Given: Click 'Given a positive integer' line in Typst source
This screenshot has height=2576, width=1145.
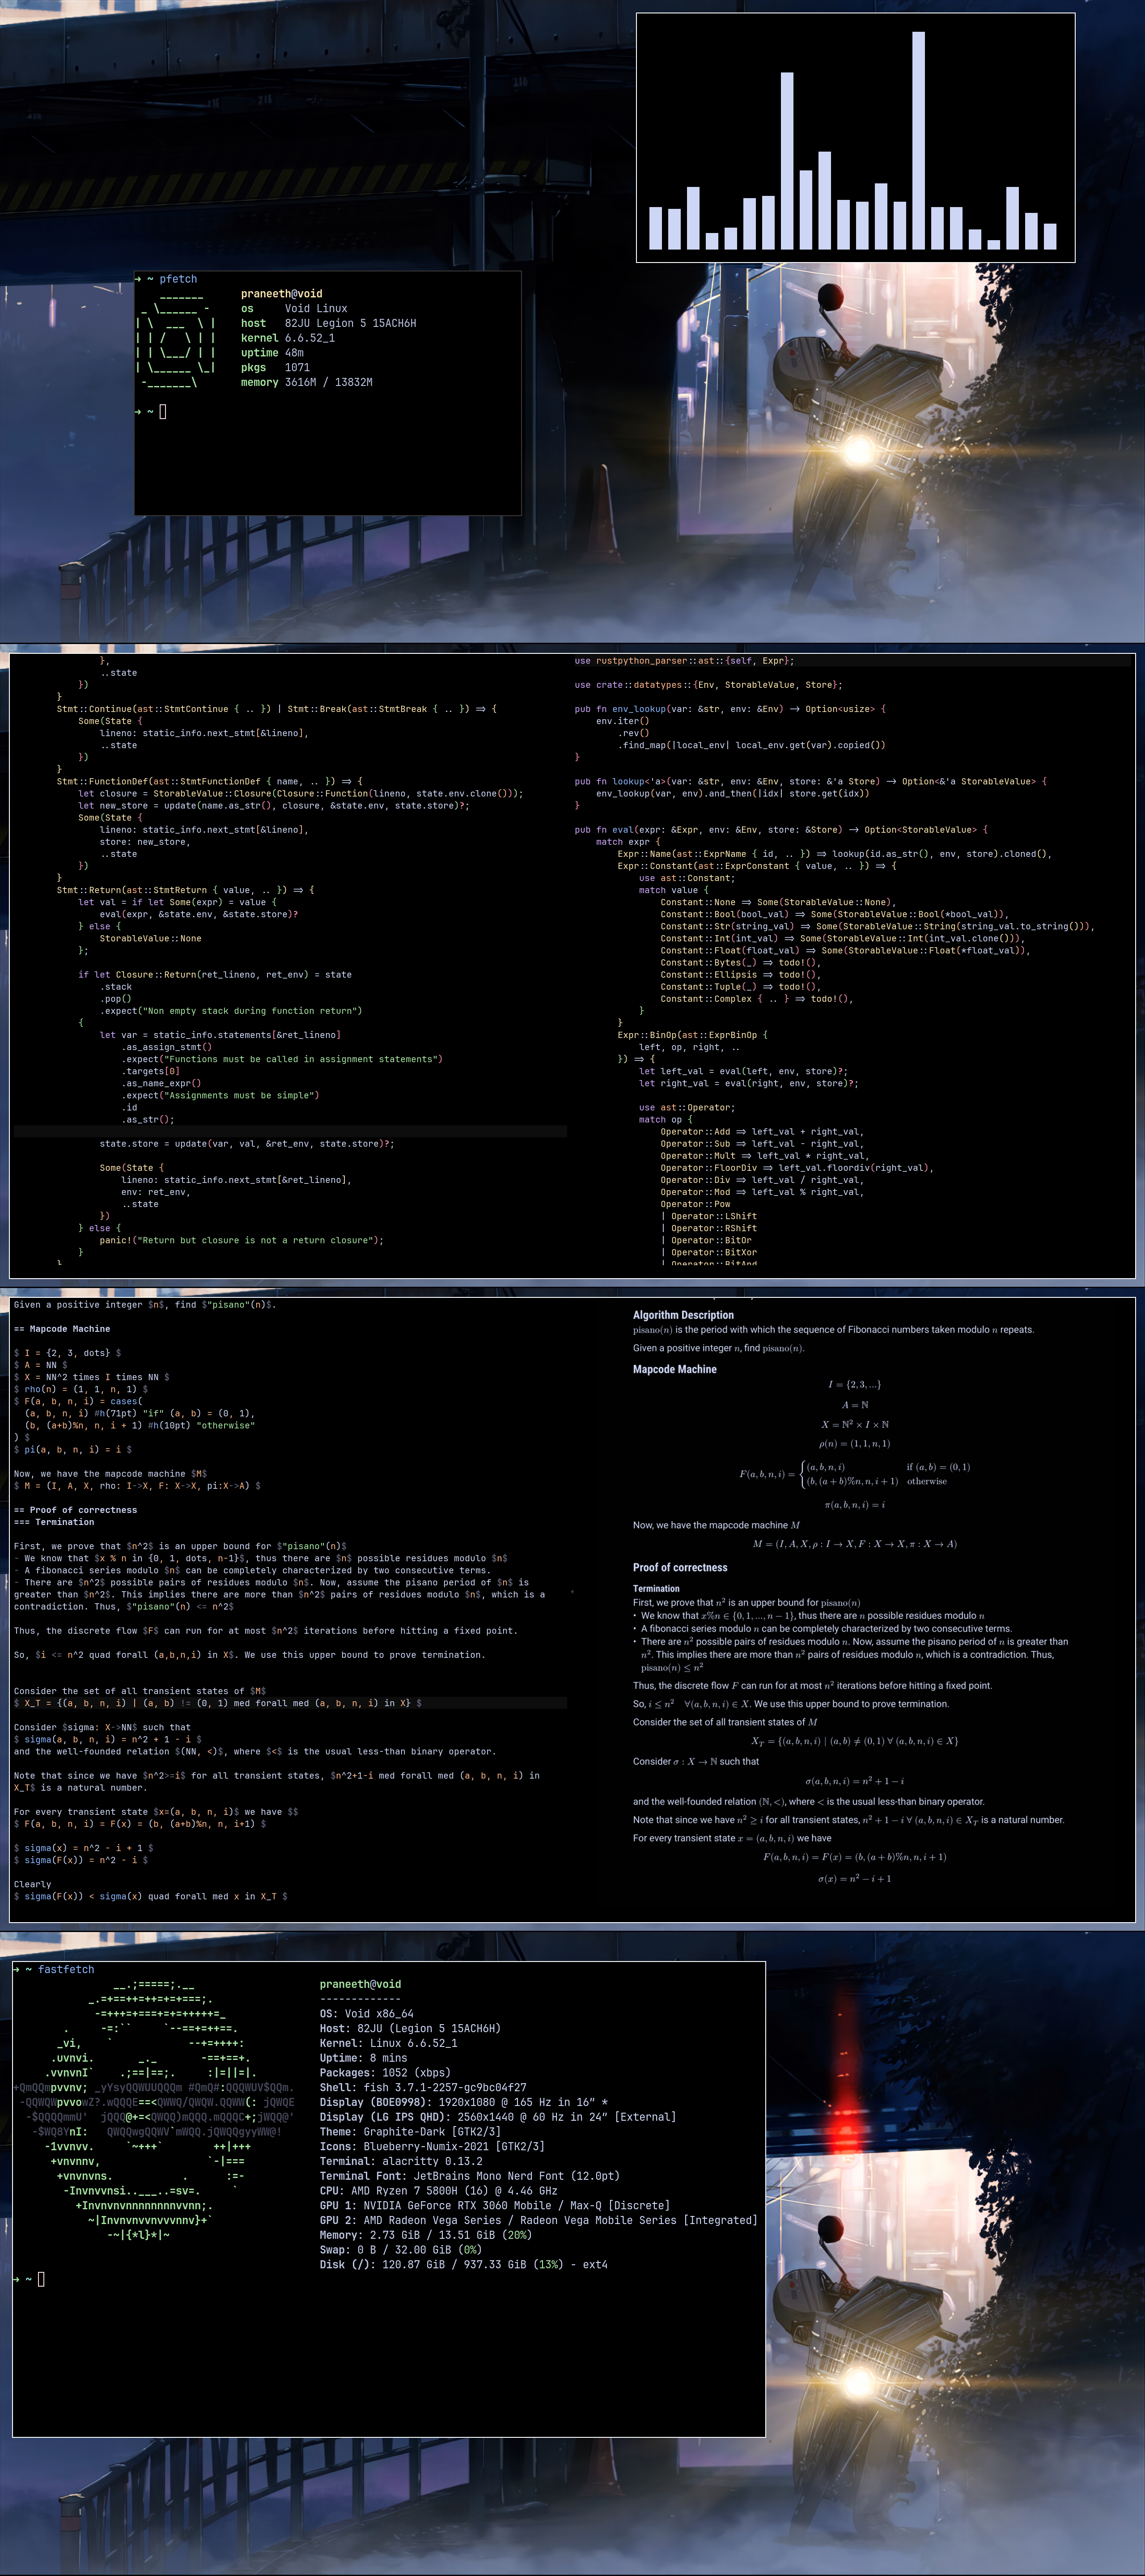Looking at the screenshot, I should (x=144, y=1305).
